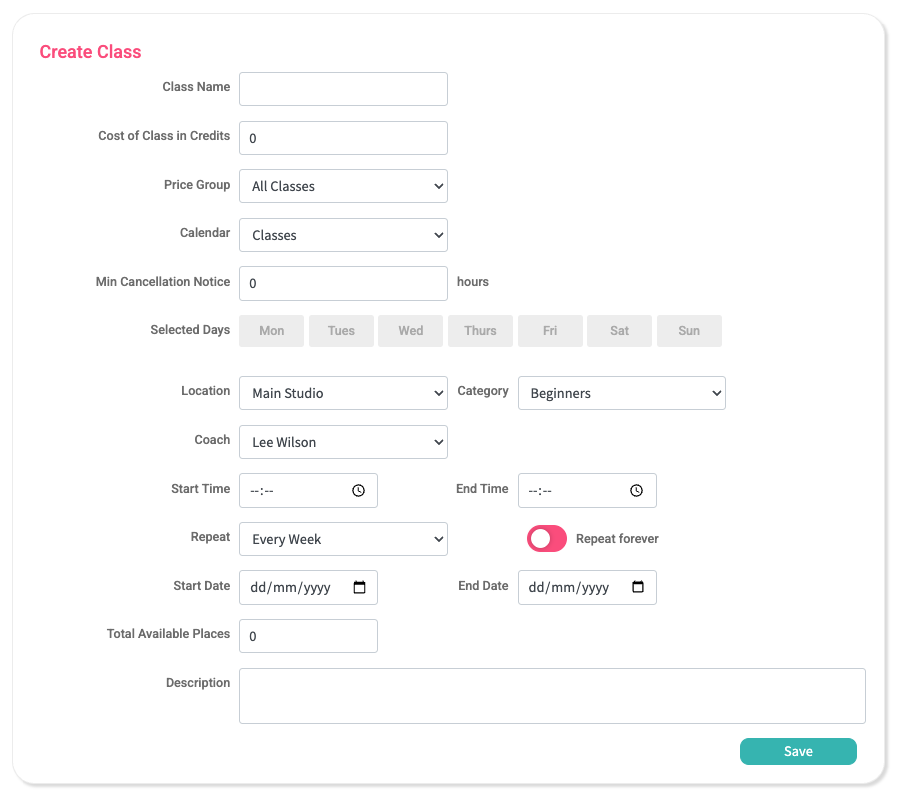
Task: Open the Category dropdown showing Beginners
Action: tap(621, 393)
